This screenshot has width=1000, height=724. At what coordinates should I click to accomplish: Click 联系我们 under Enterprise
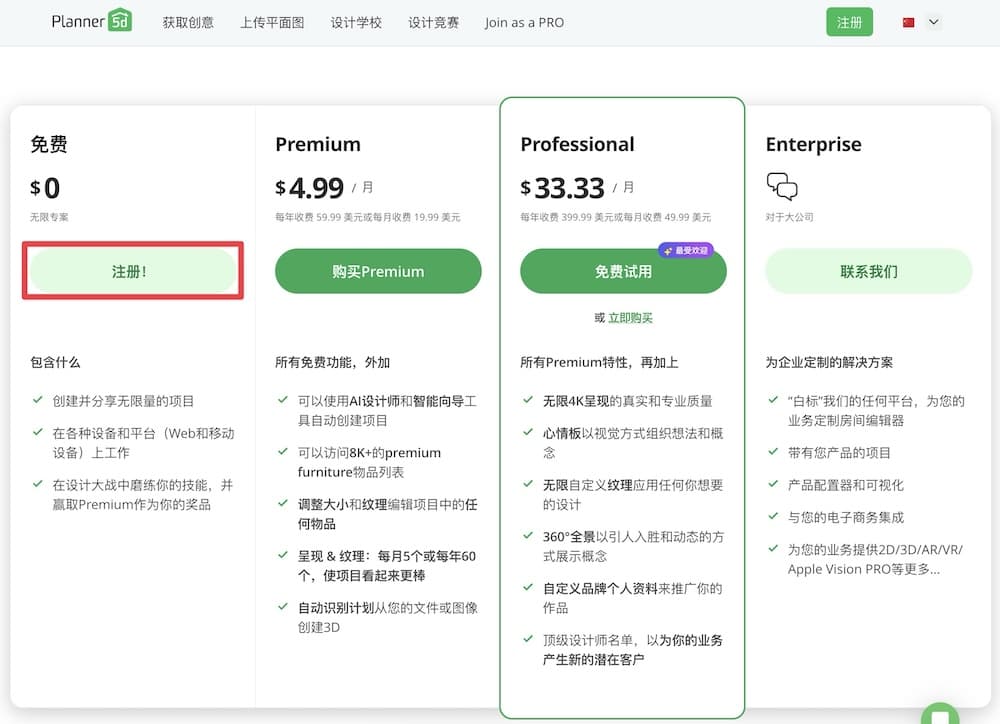tap(868, 271)
